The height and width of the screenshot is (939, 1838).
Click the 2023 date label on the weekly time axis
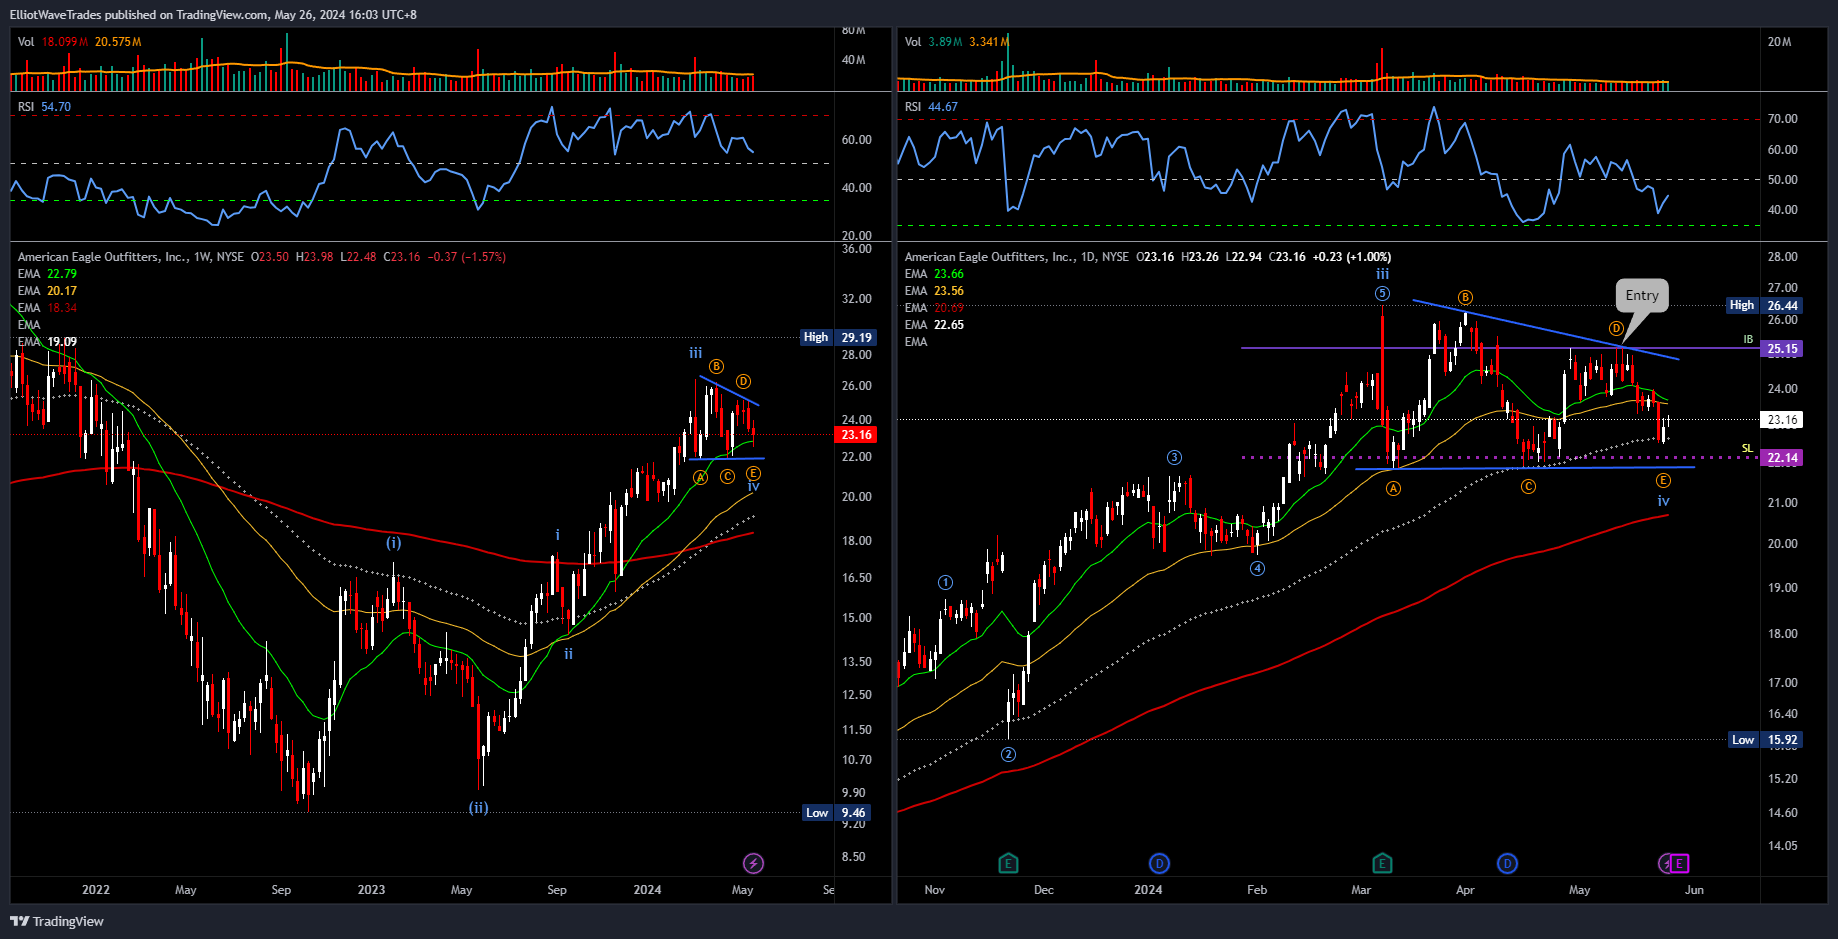(x=371, y=890)
